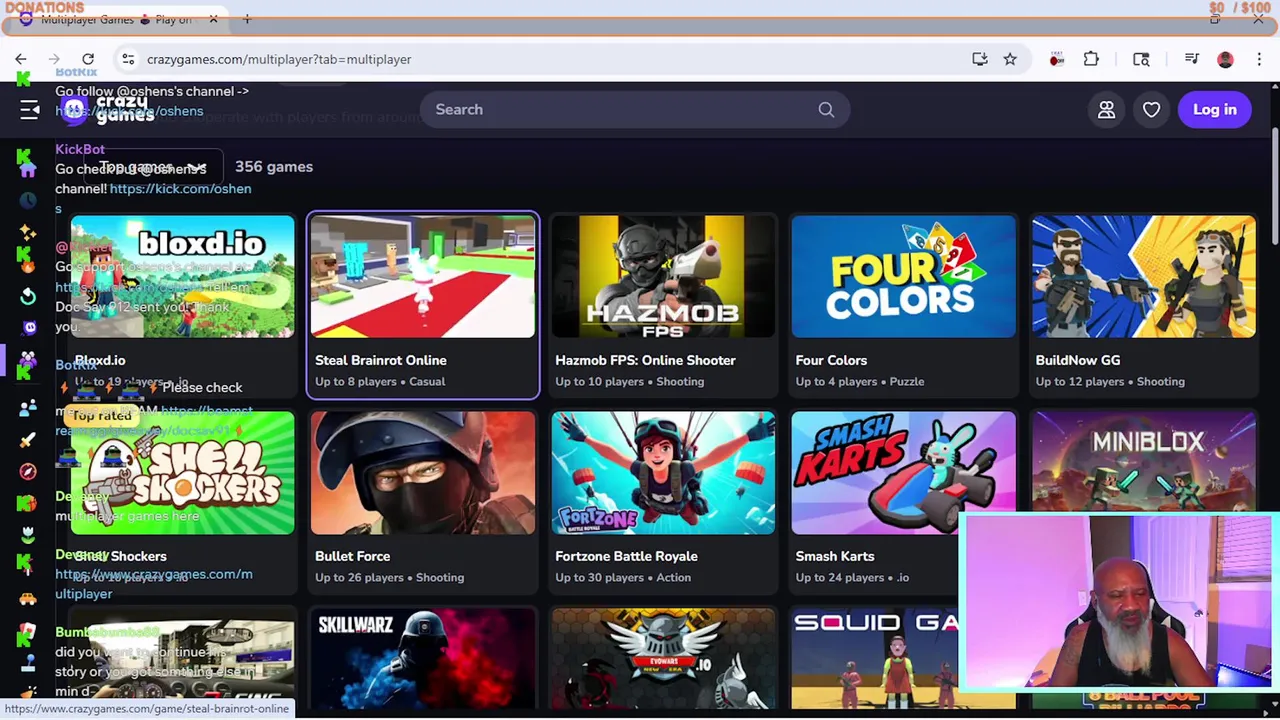Click the Steal Brainrot Online title
The image size is (1280, 720).
point(381,360)
